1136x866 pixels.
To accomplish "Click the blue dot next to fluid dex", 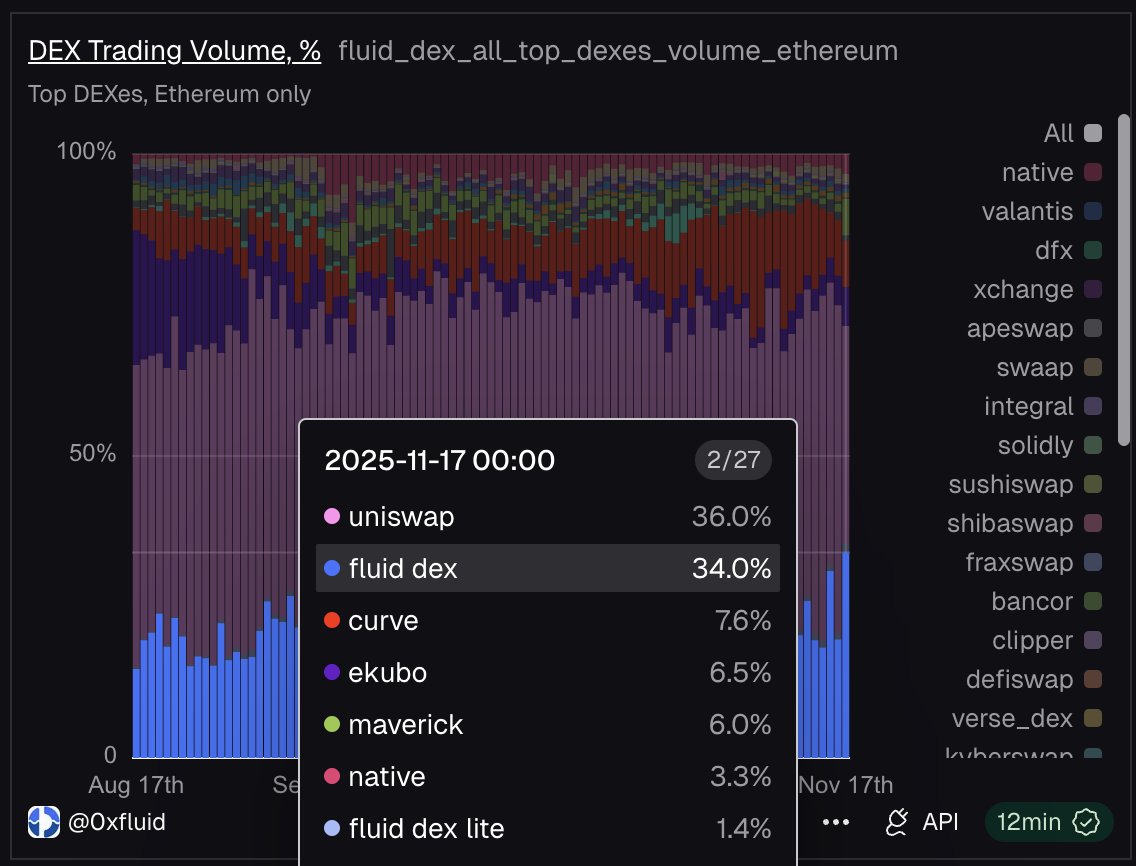I will pyautogui.click(x=334, y=568).
